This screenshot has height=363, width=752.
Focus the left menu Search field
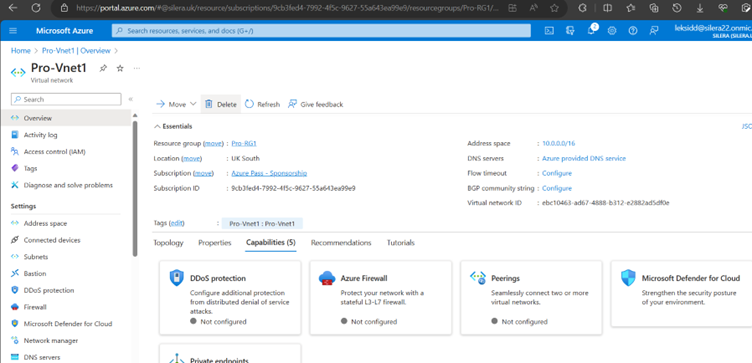(x=66, y=99)
